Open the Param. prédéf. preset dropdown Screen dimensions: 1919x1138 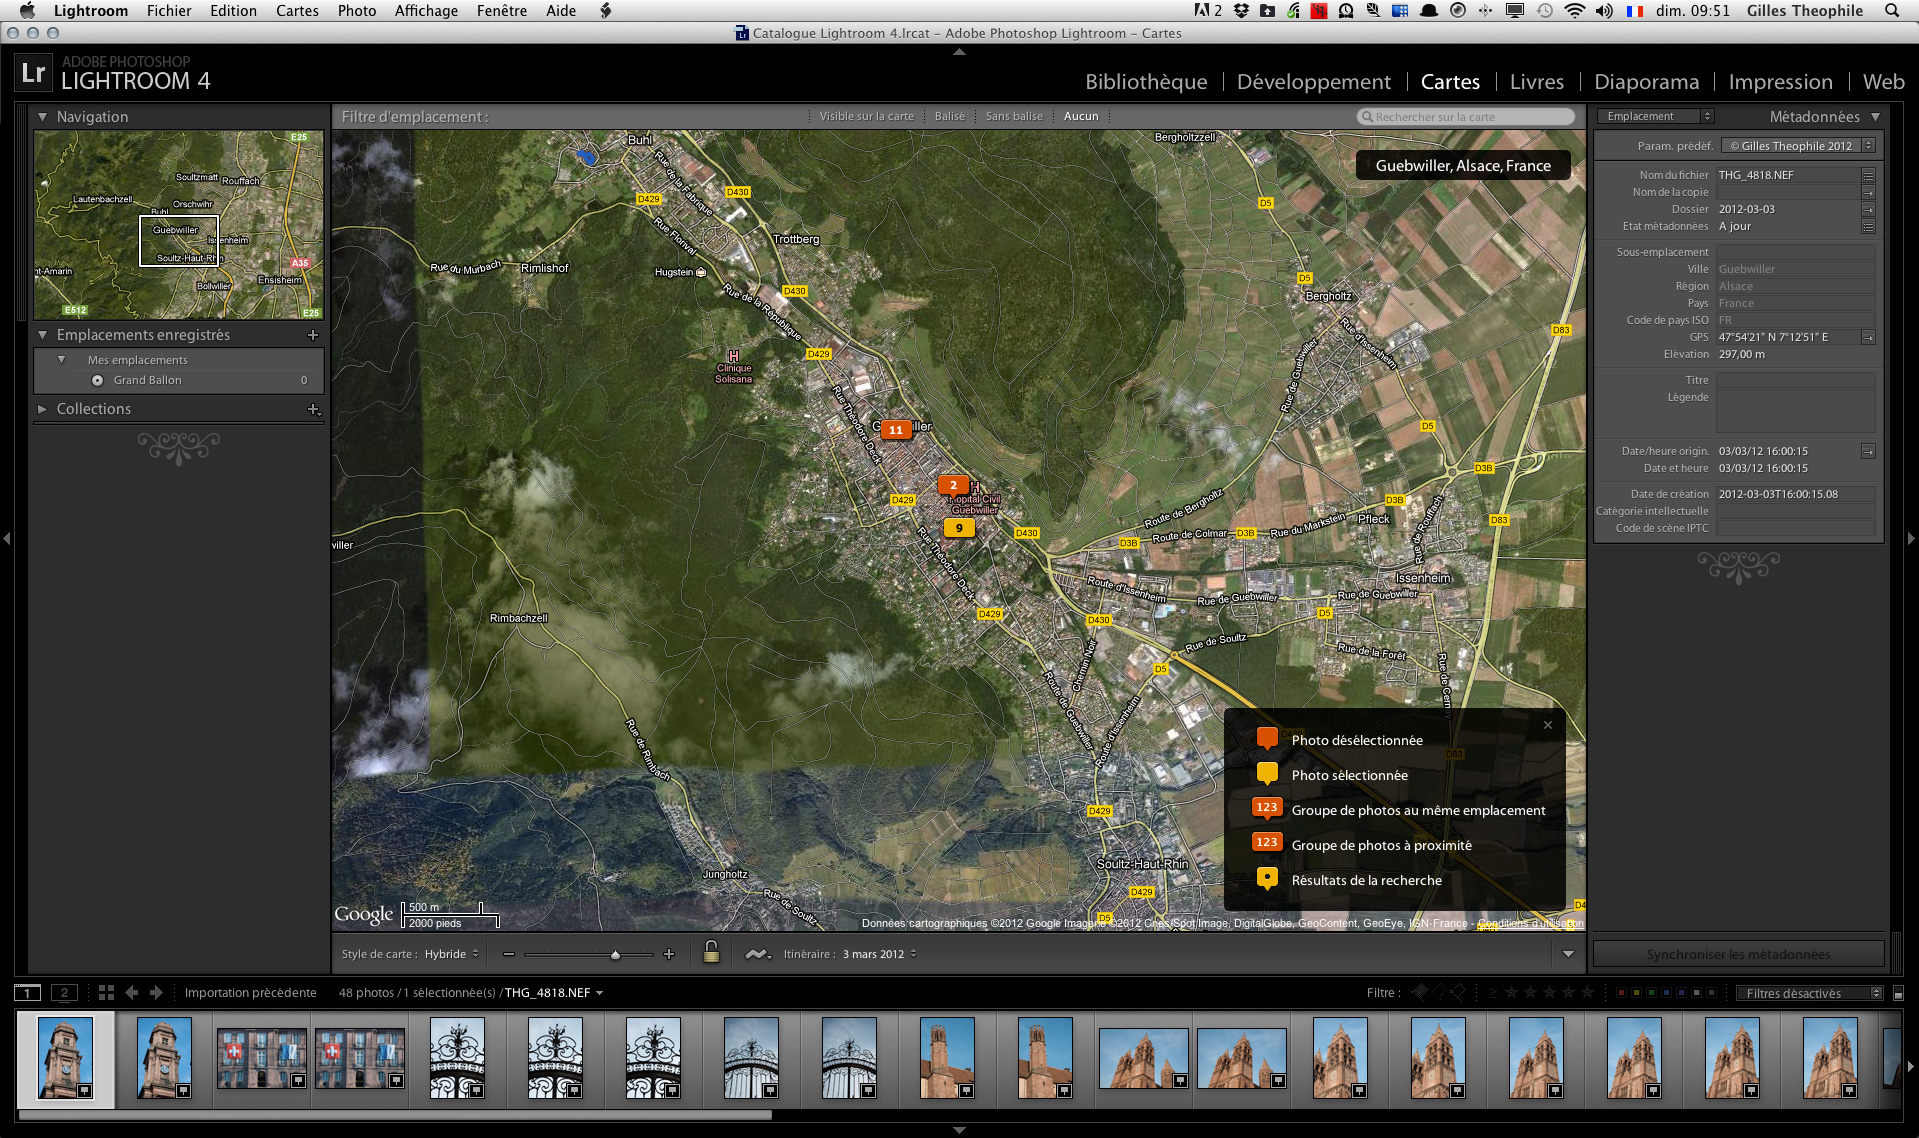(x=1798, y=146)
